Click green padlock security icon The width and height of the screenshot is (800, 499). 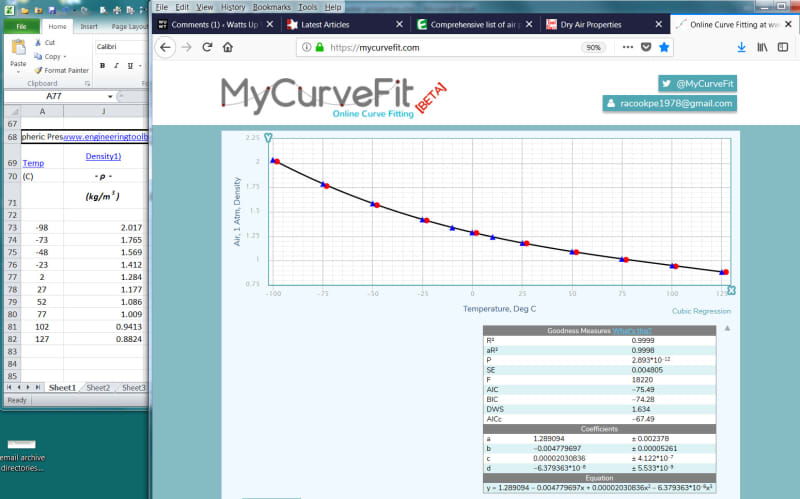[319, 47]
